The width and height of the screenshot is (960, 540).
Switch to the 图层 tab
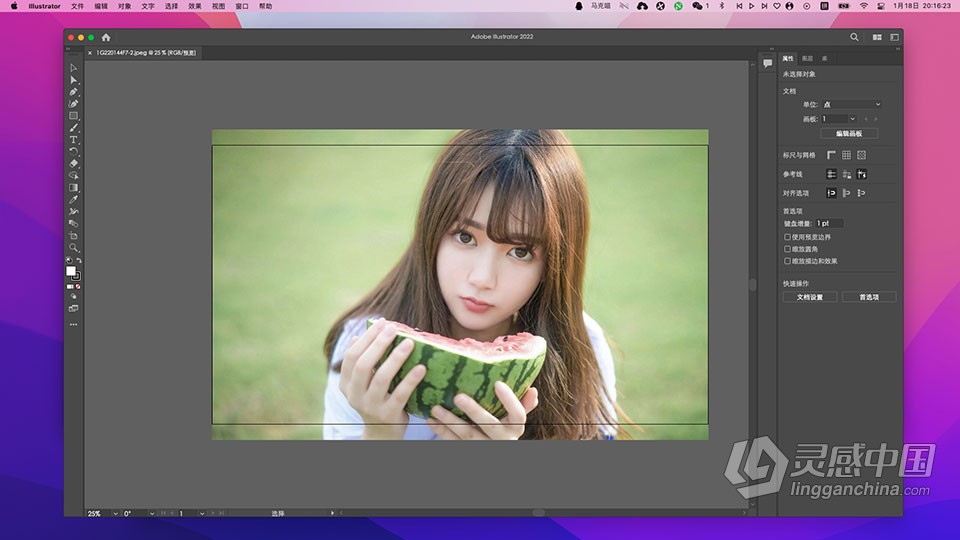(808, 59)
